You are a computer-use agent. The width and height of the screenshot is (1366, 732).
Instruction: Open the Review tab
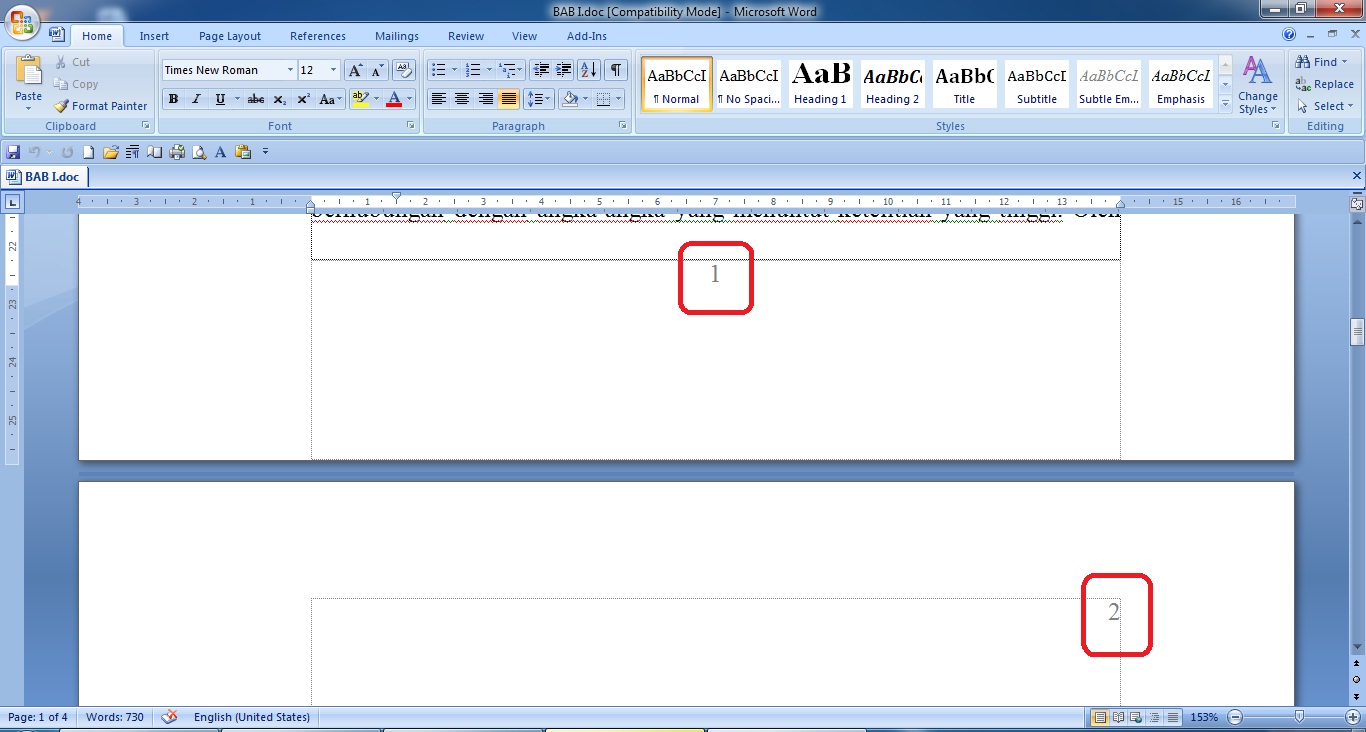coord(466,36)
